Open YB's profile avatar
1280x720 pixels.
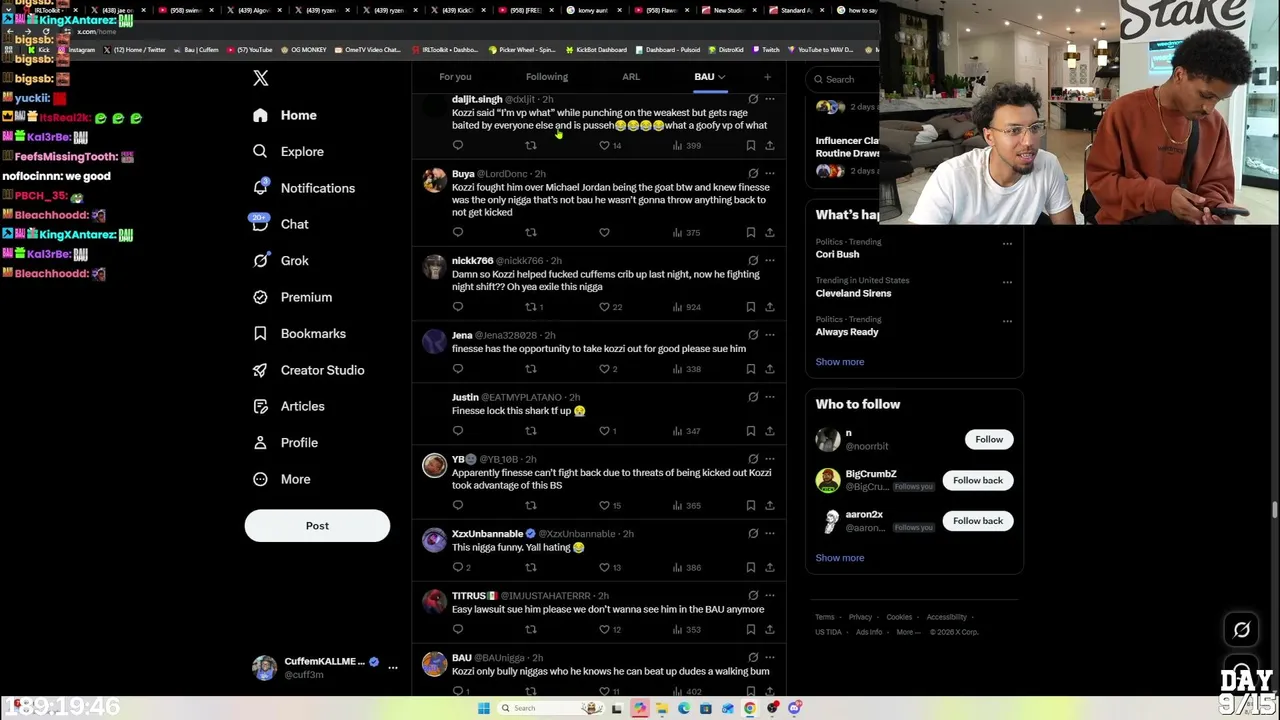pos(434,466)
